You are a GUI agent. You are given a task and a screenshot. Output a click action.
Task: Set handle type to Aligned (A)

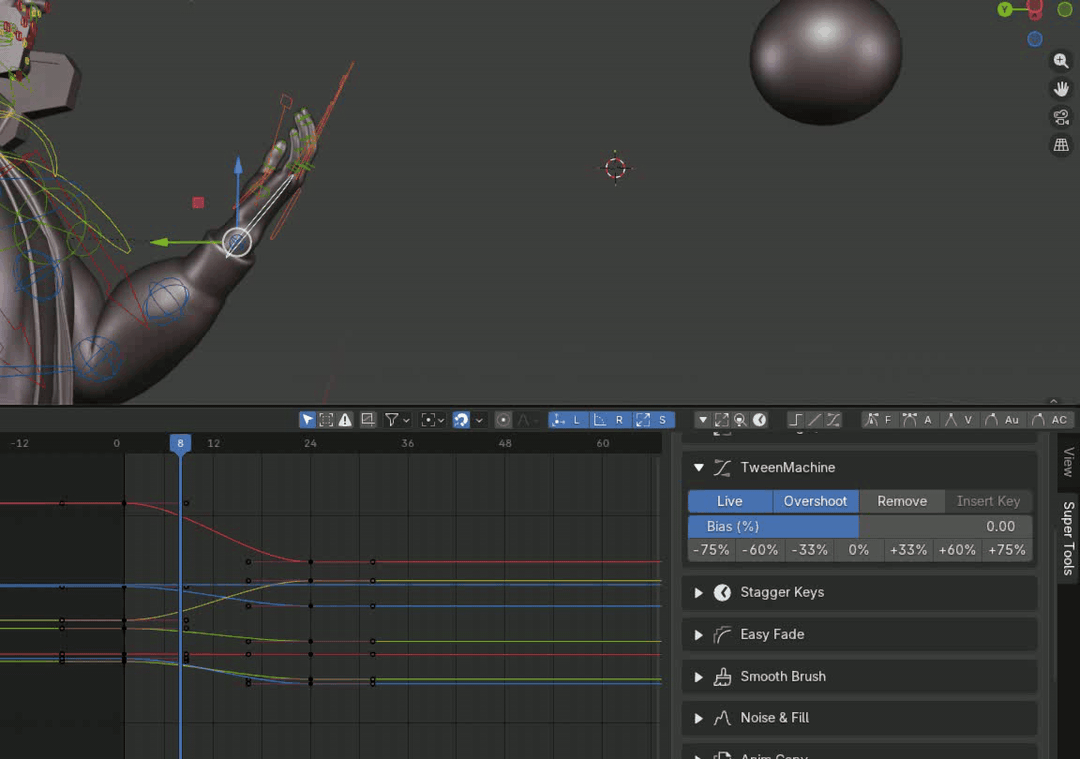pyautogui.click(x=918, y=419)
